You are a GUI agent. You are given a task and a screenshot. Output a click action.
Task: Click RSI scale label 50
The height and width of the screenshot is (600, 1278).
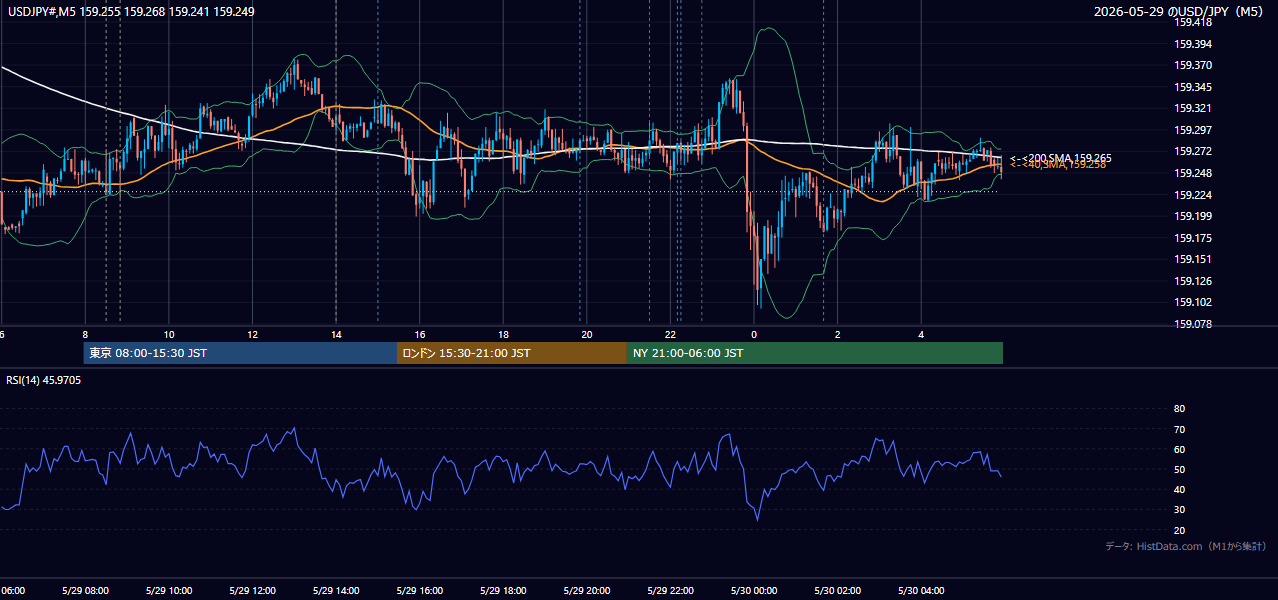click(1179, 469)
